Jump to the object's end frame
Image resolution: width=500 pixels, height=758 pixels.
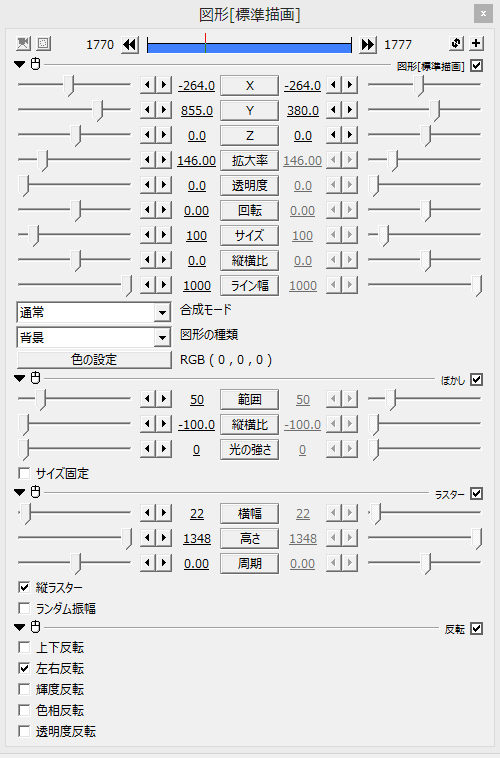pos(368,45)
